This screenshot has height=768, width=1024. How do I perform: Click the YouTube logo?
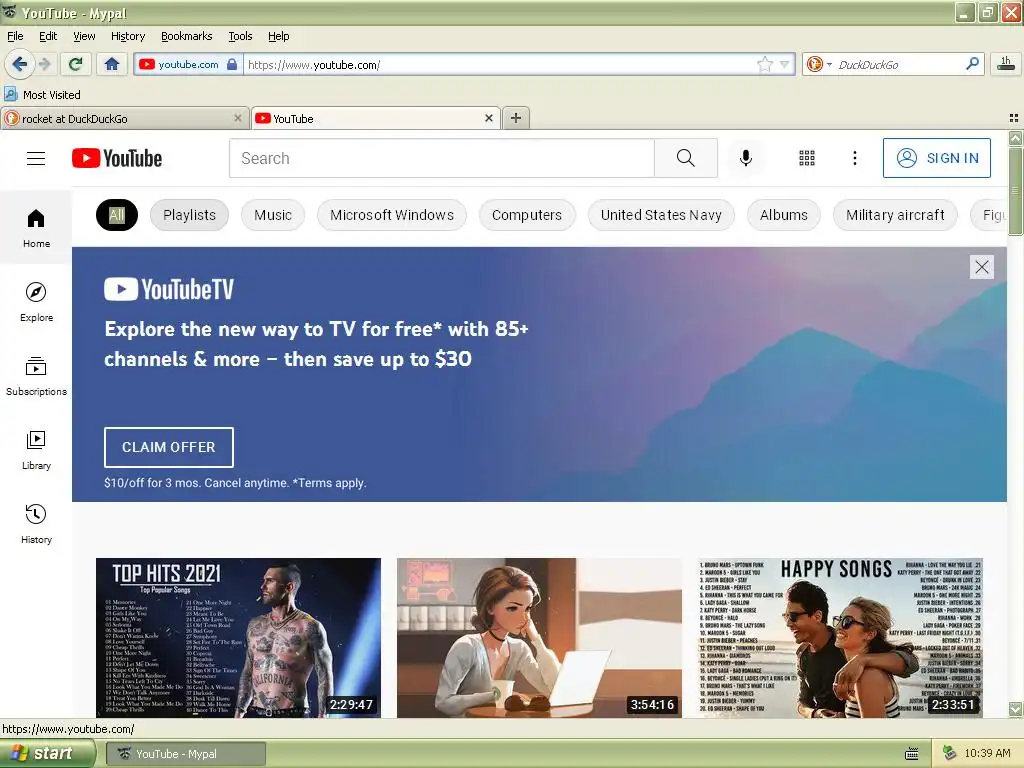[x=117, y=158]
